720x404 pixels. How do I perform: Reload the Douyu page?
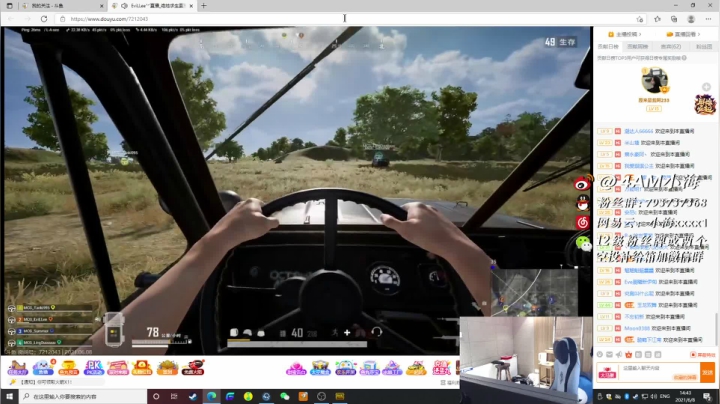pyautogui.click(x=44, y=19)
